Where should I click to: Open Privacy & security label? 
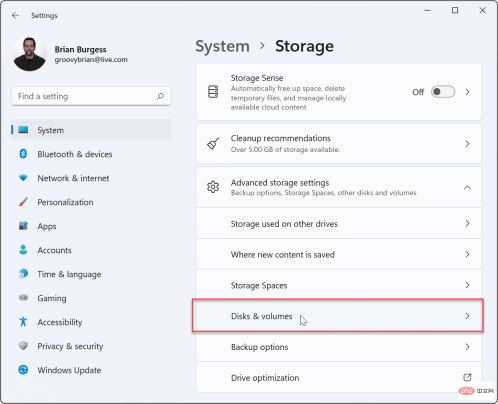(70, 346)
